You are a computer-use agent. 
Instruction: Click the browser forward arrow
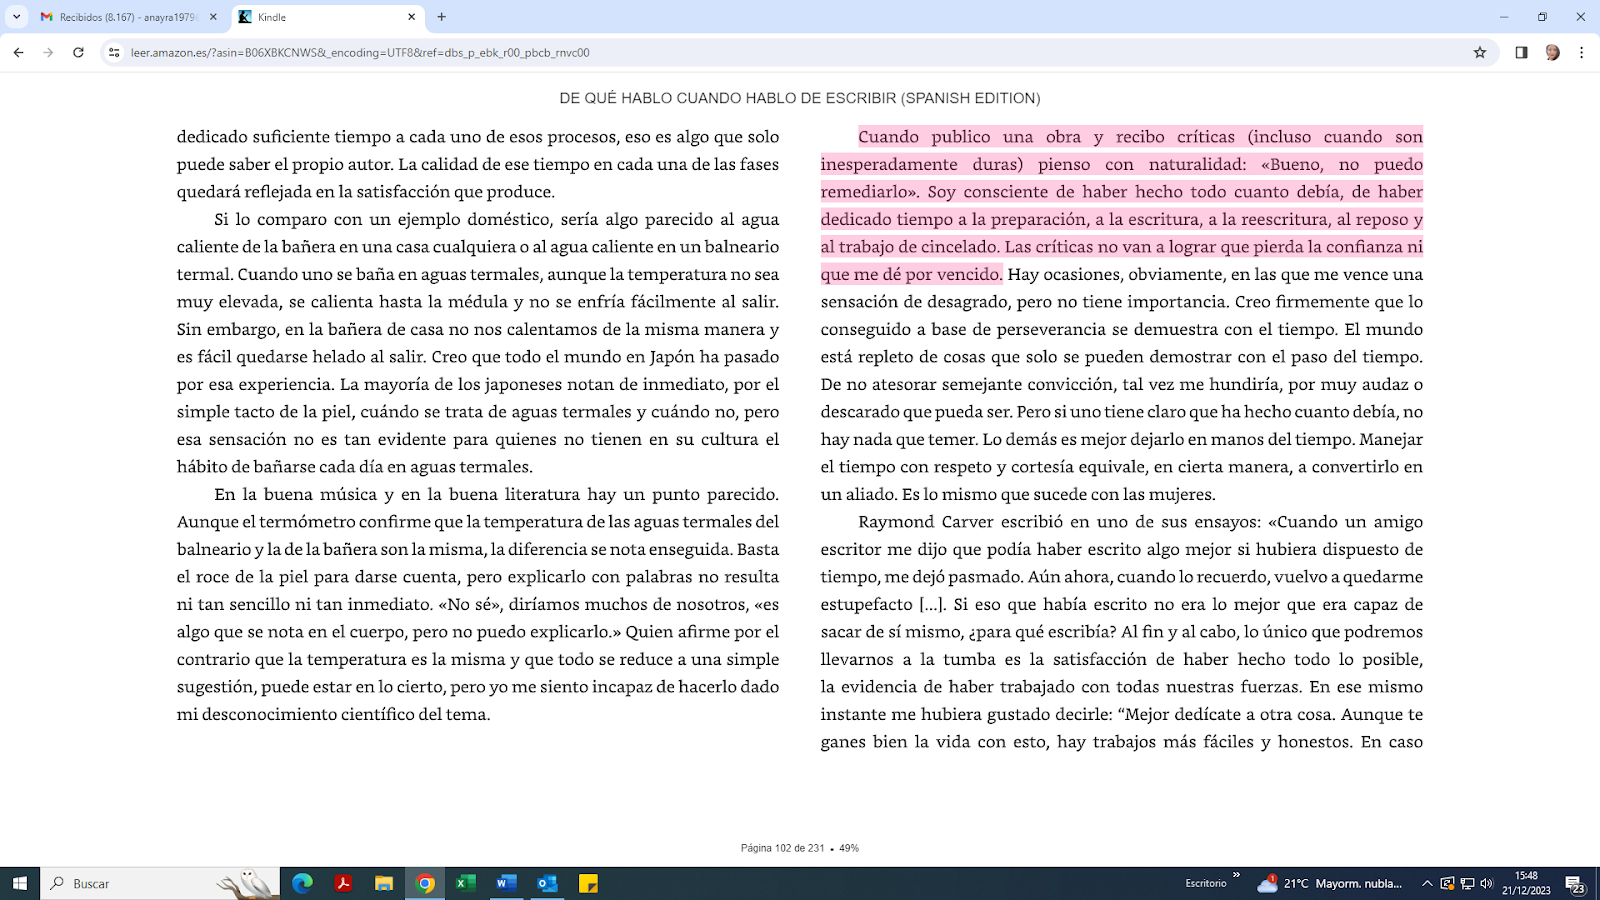tap(48, 53)
